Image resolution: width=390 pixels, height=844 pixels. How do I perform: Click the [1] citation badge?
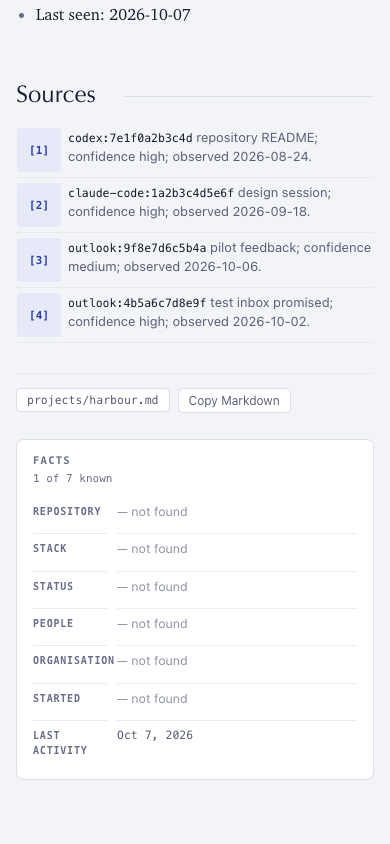point(39,150)
